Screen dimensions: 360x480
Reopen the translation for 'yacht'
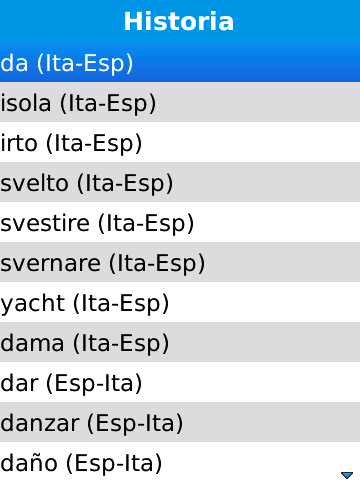click(180, 302)
